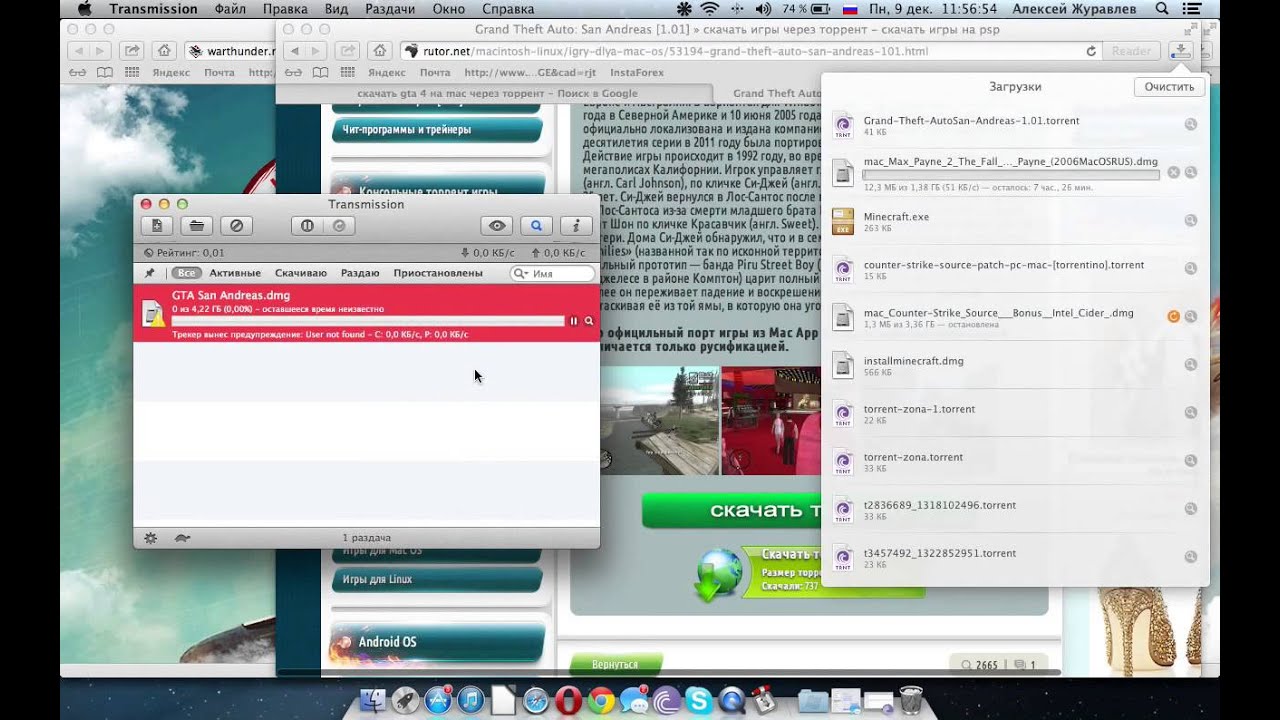Click the share button in rutor Safari window
Viewport: 1280px width, 720px height.
point(347,51)
